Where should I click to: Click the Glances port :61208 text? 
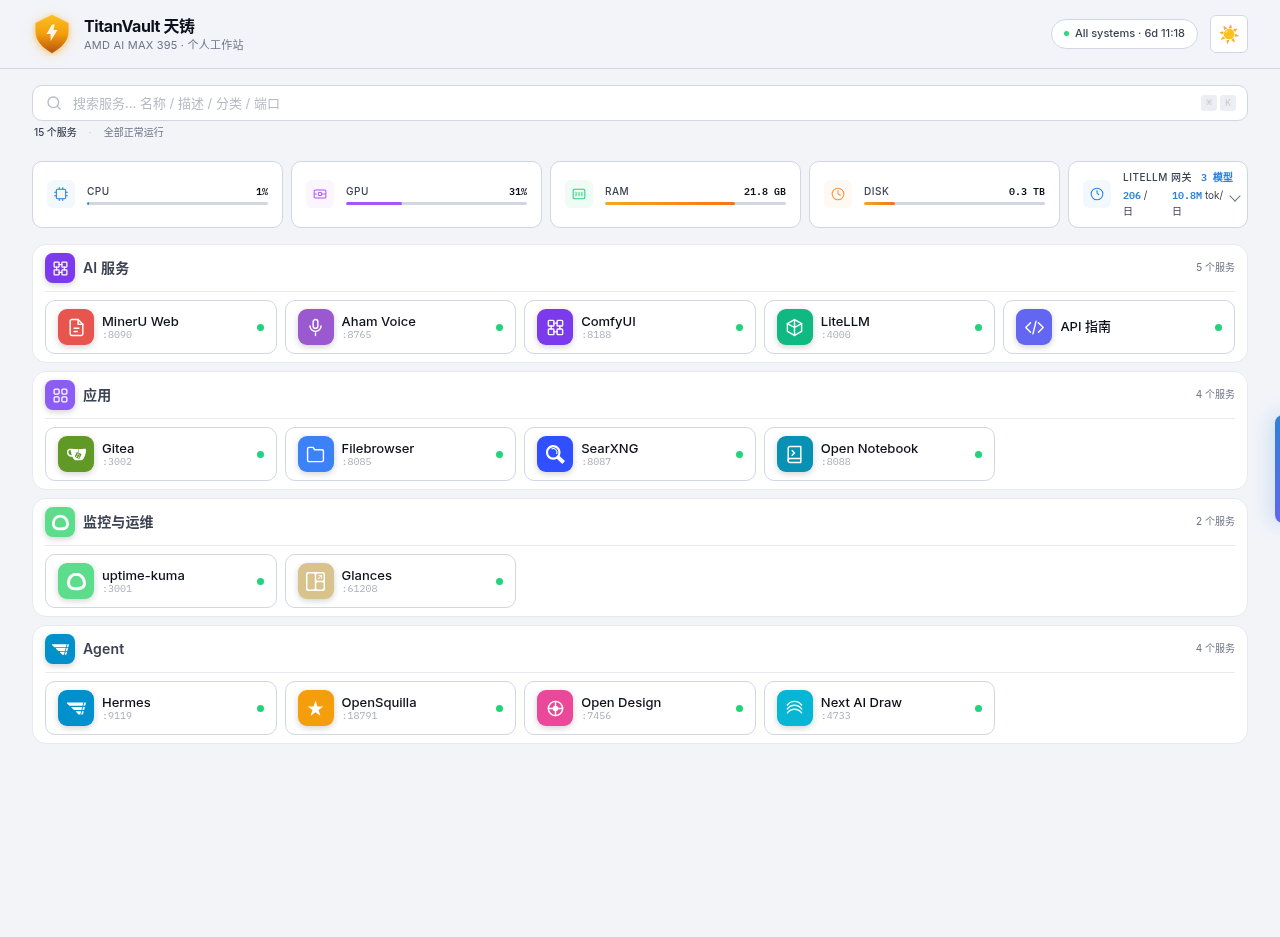coord(360,589)
